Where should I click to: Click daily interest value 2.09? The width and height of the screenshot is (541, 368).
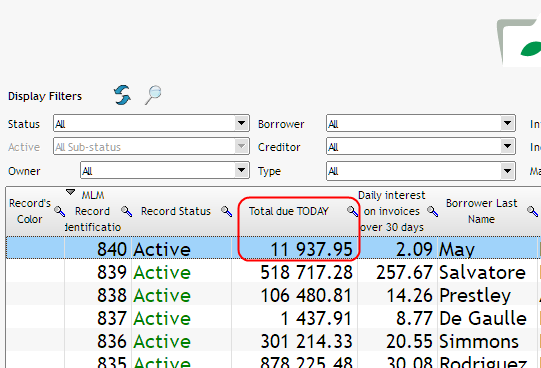[x=414, y=249]
